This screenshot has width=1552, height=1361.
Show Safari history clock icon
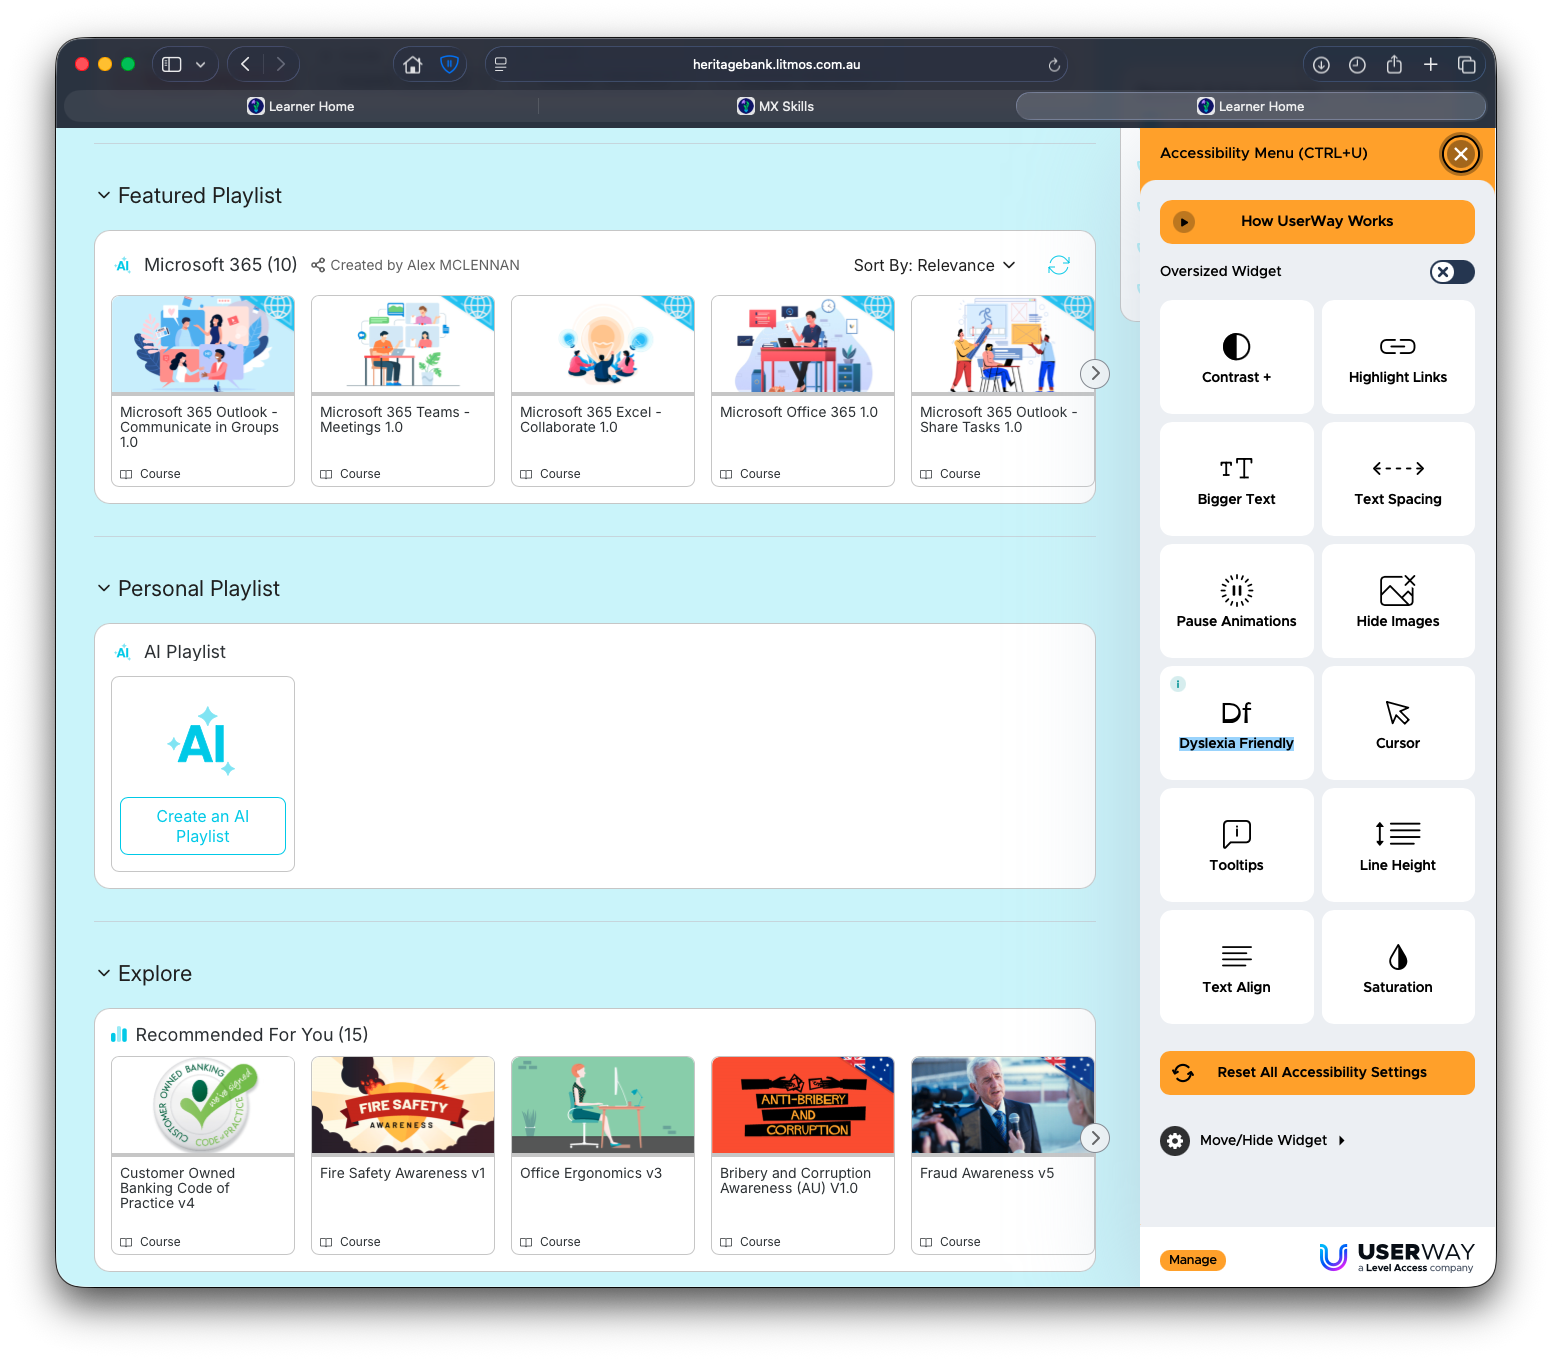coord(1357,64)
